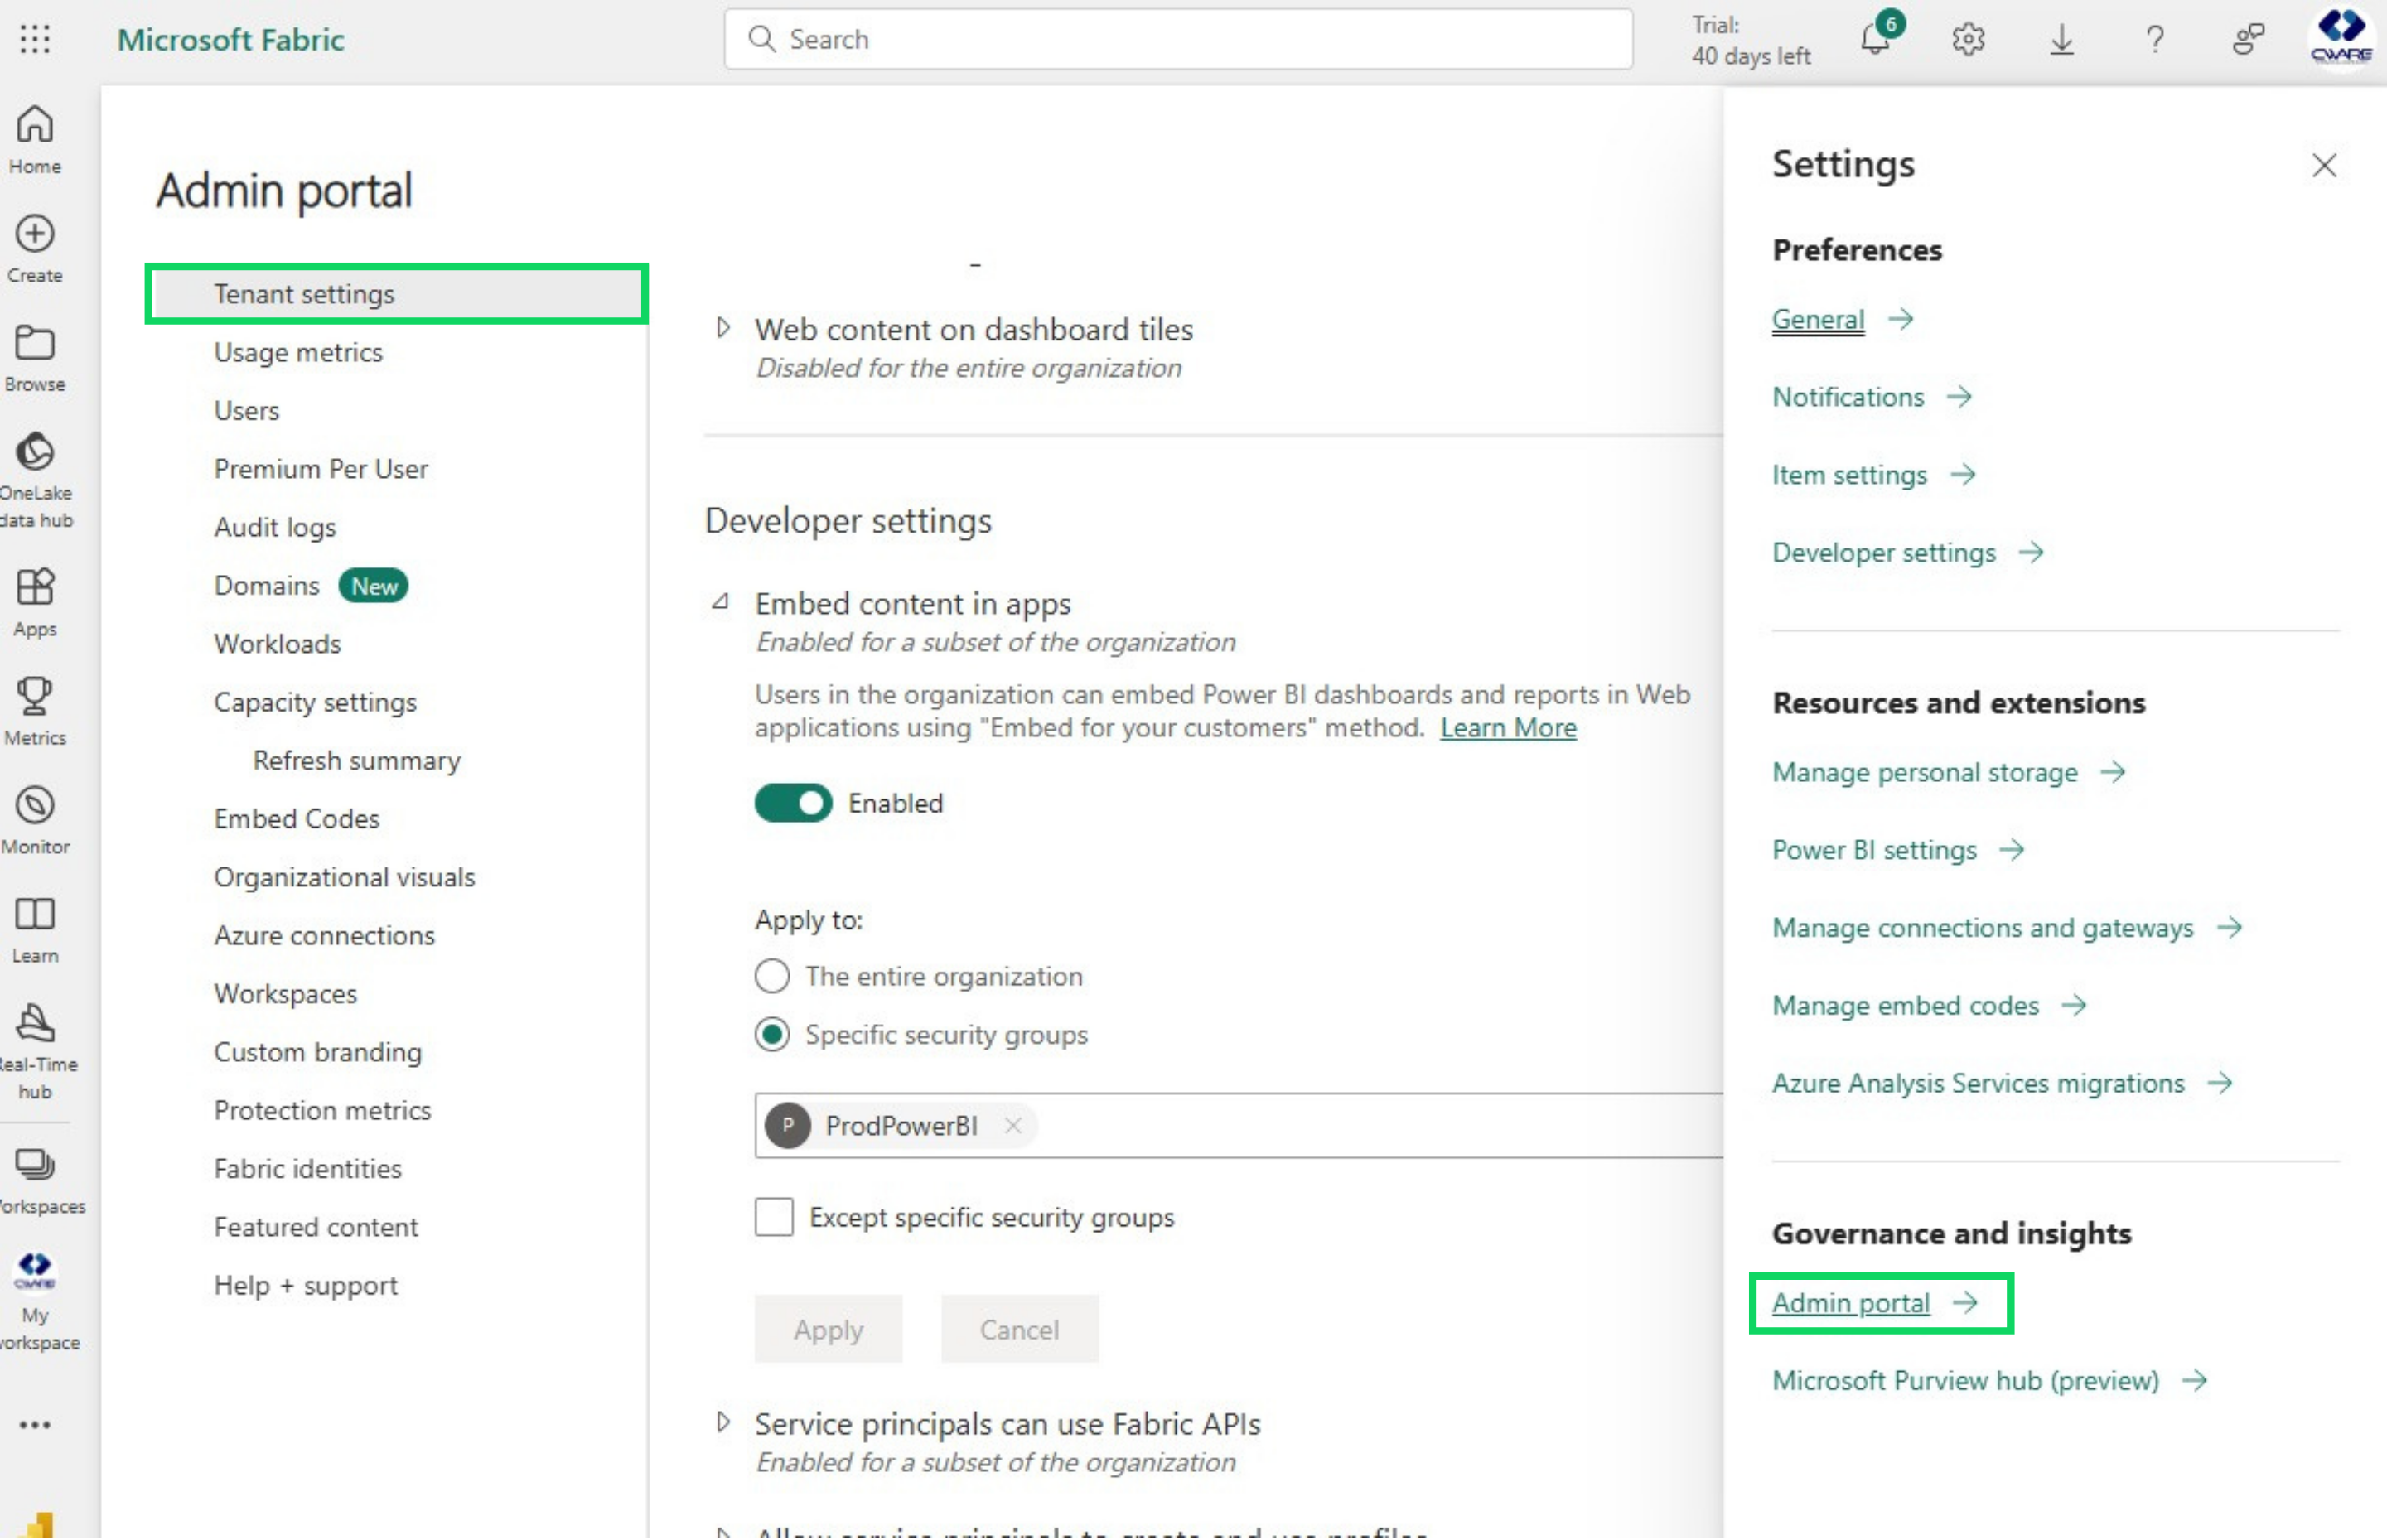Image resolution: width=2387 pixels, height=1540 pixels.
Task: Open Real-Time hub from sidebar
Action: click(x=35, y=1049)
